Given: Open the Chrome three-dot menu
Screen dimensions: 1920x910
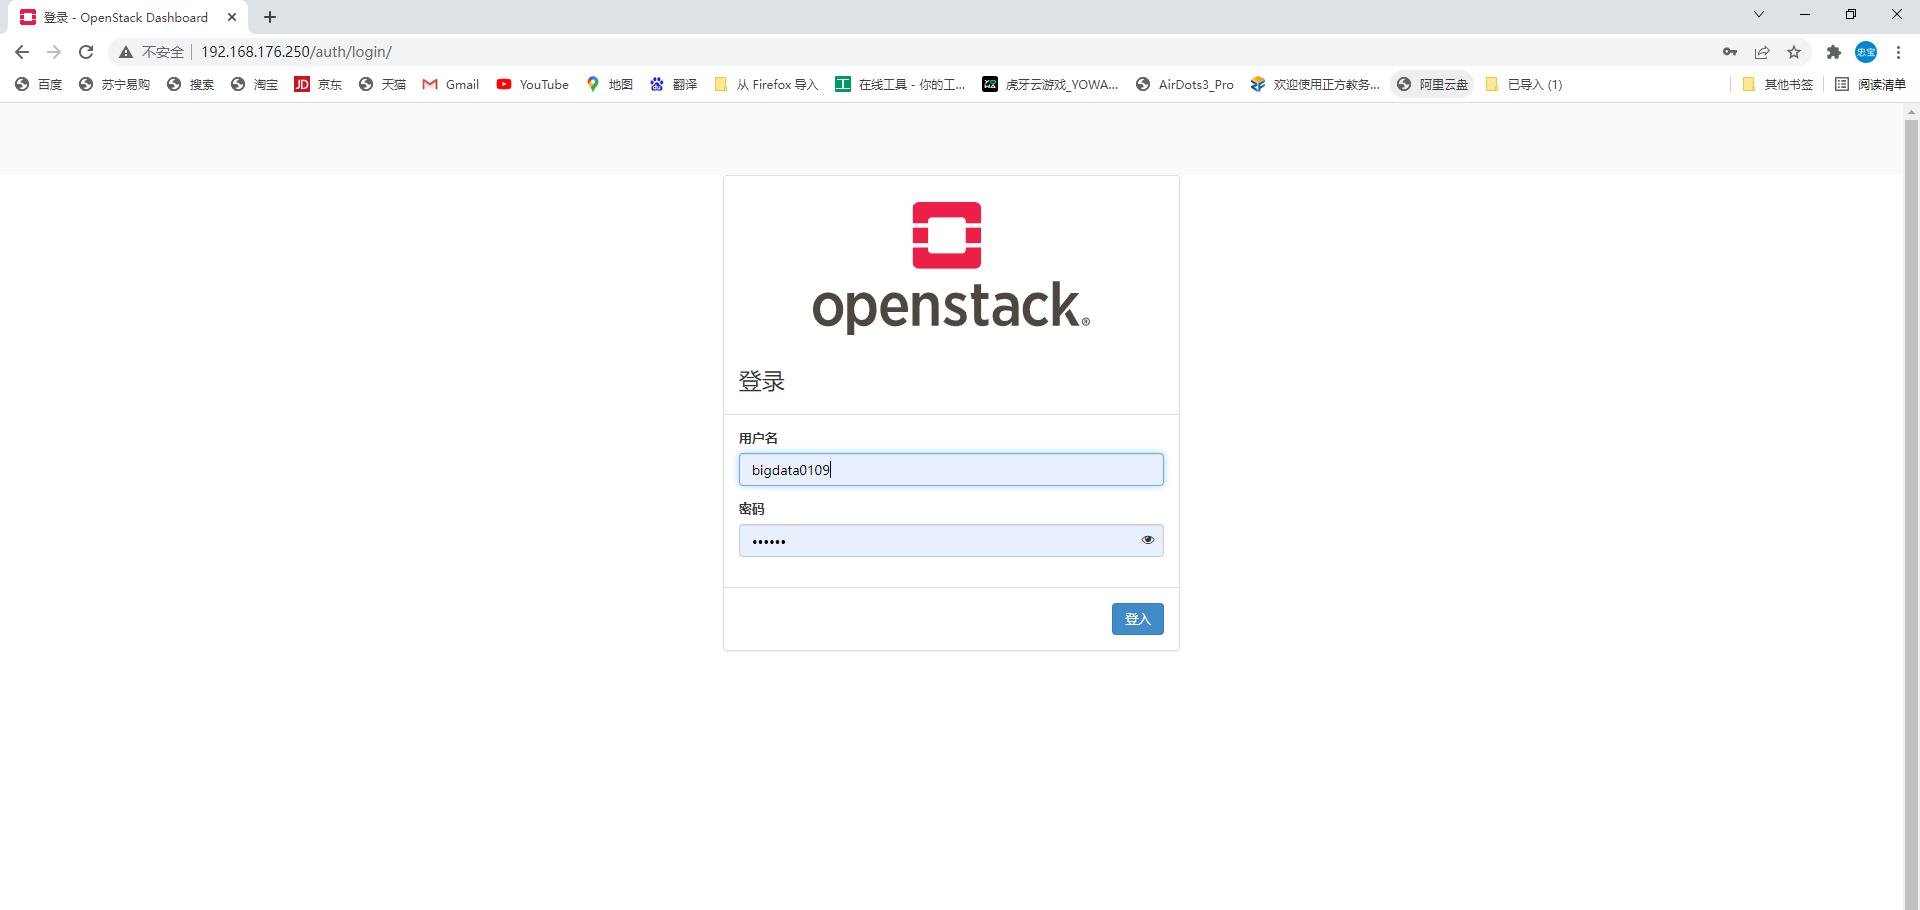Looking at the screenshot, I should click(1898, 52).
